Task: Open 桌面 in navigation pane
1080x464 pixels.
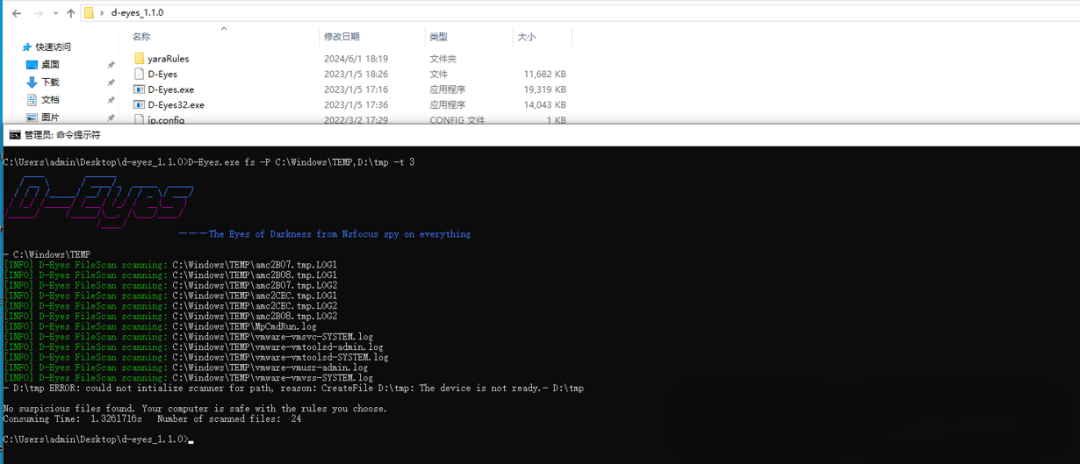Action: (x=50, y=64)
